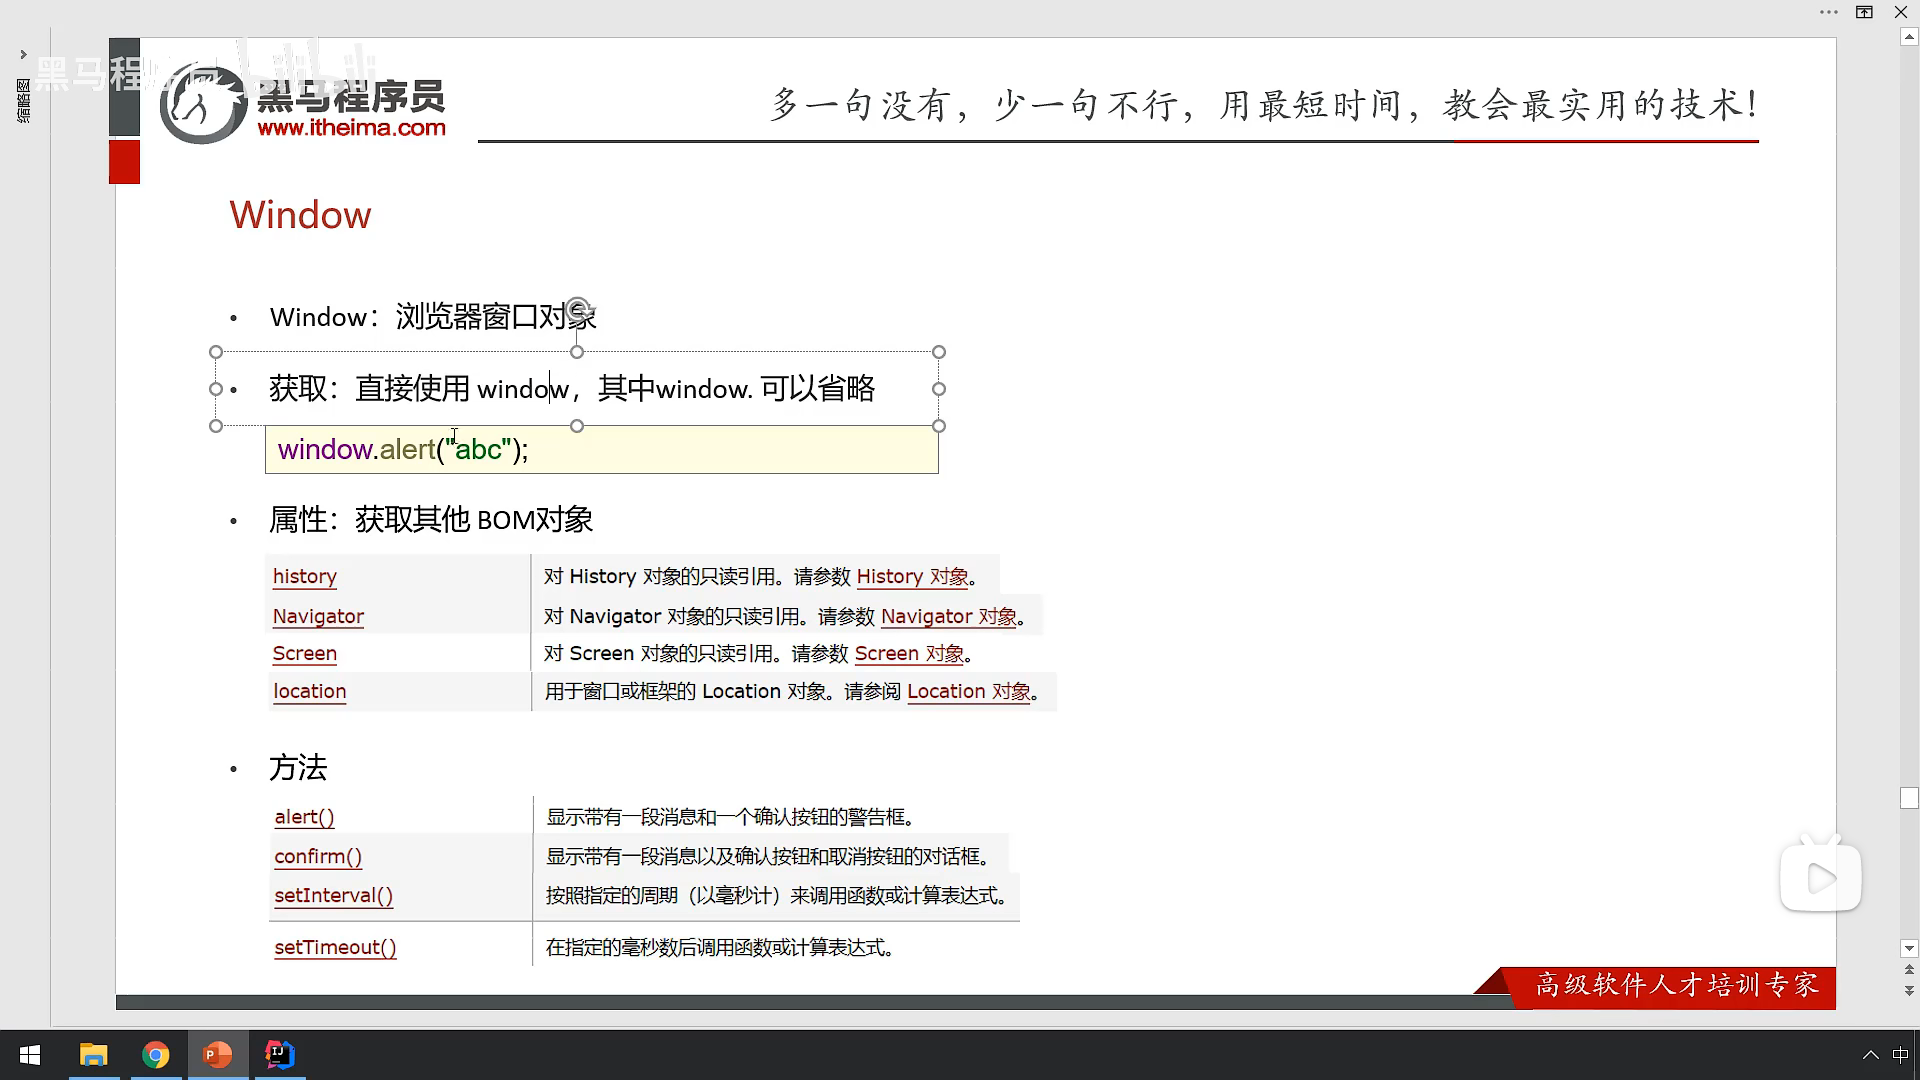Click the video play overlay button
This screenshot has width=1920, height=1080.
click(x=1820, y=879)
